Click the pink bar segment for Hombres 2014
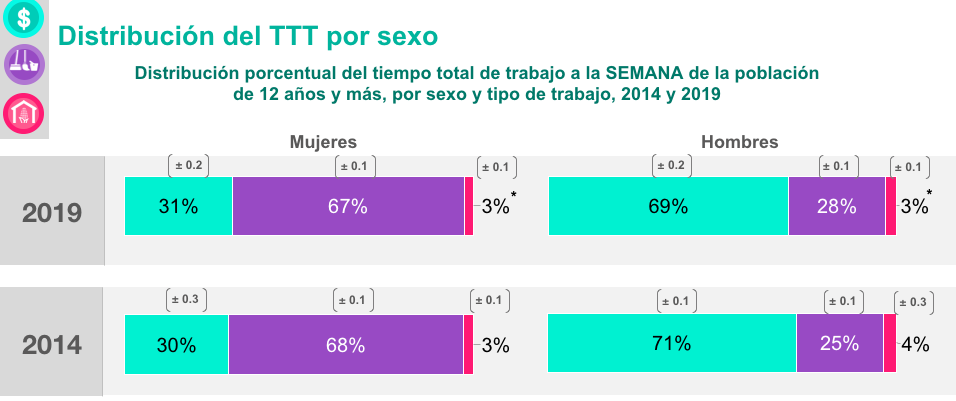The height and width of the screenshot is (401, 956). [x=890, y=344]
